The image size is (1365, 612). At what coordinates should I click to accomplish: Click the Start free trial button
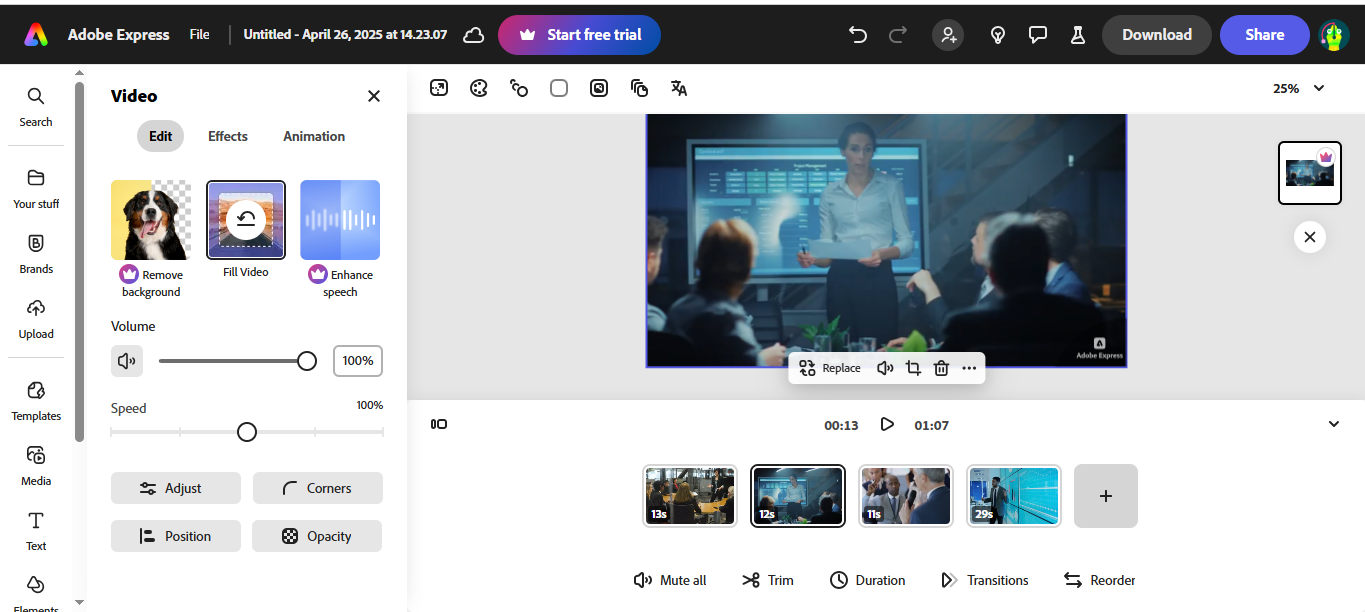pyautogui.click(x=579, y=34)
